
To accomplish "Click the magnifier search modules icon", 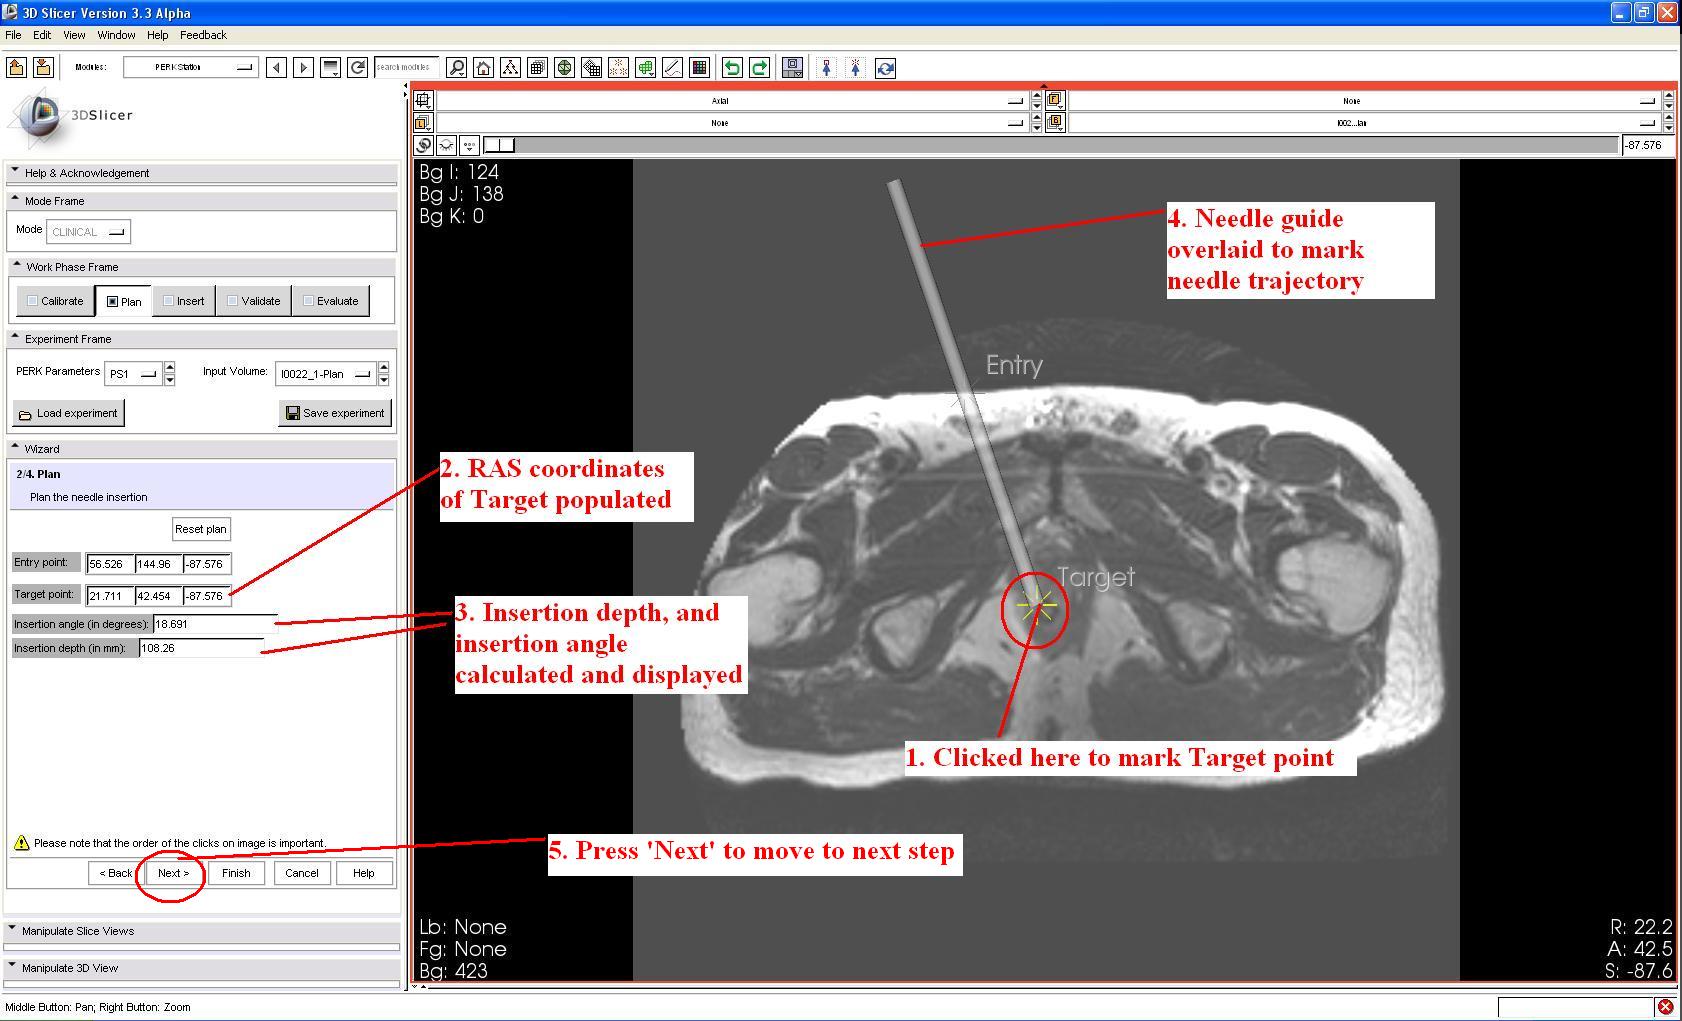I will [456, 68].
